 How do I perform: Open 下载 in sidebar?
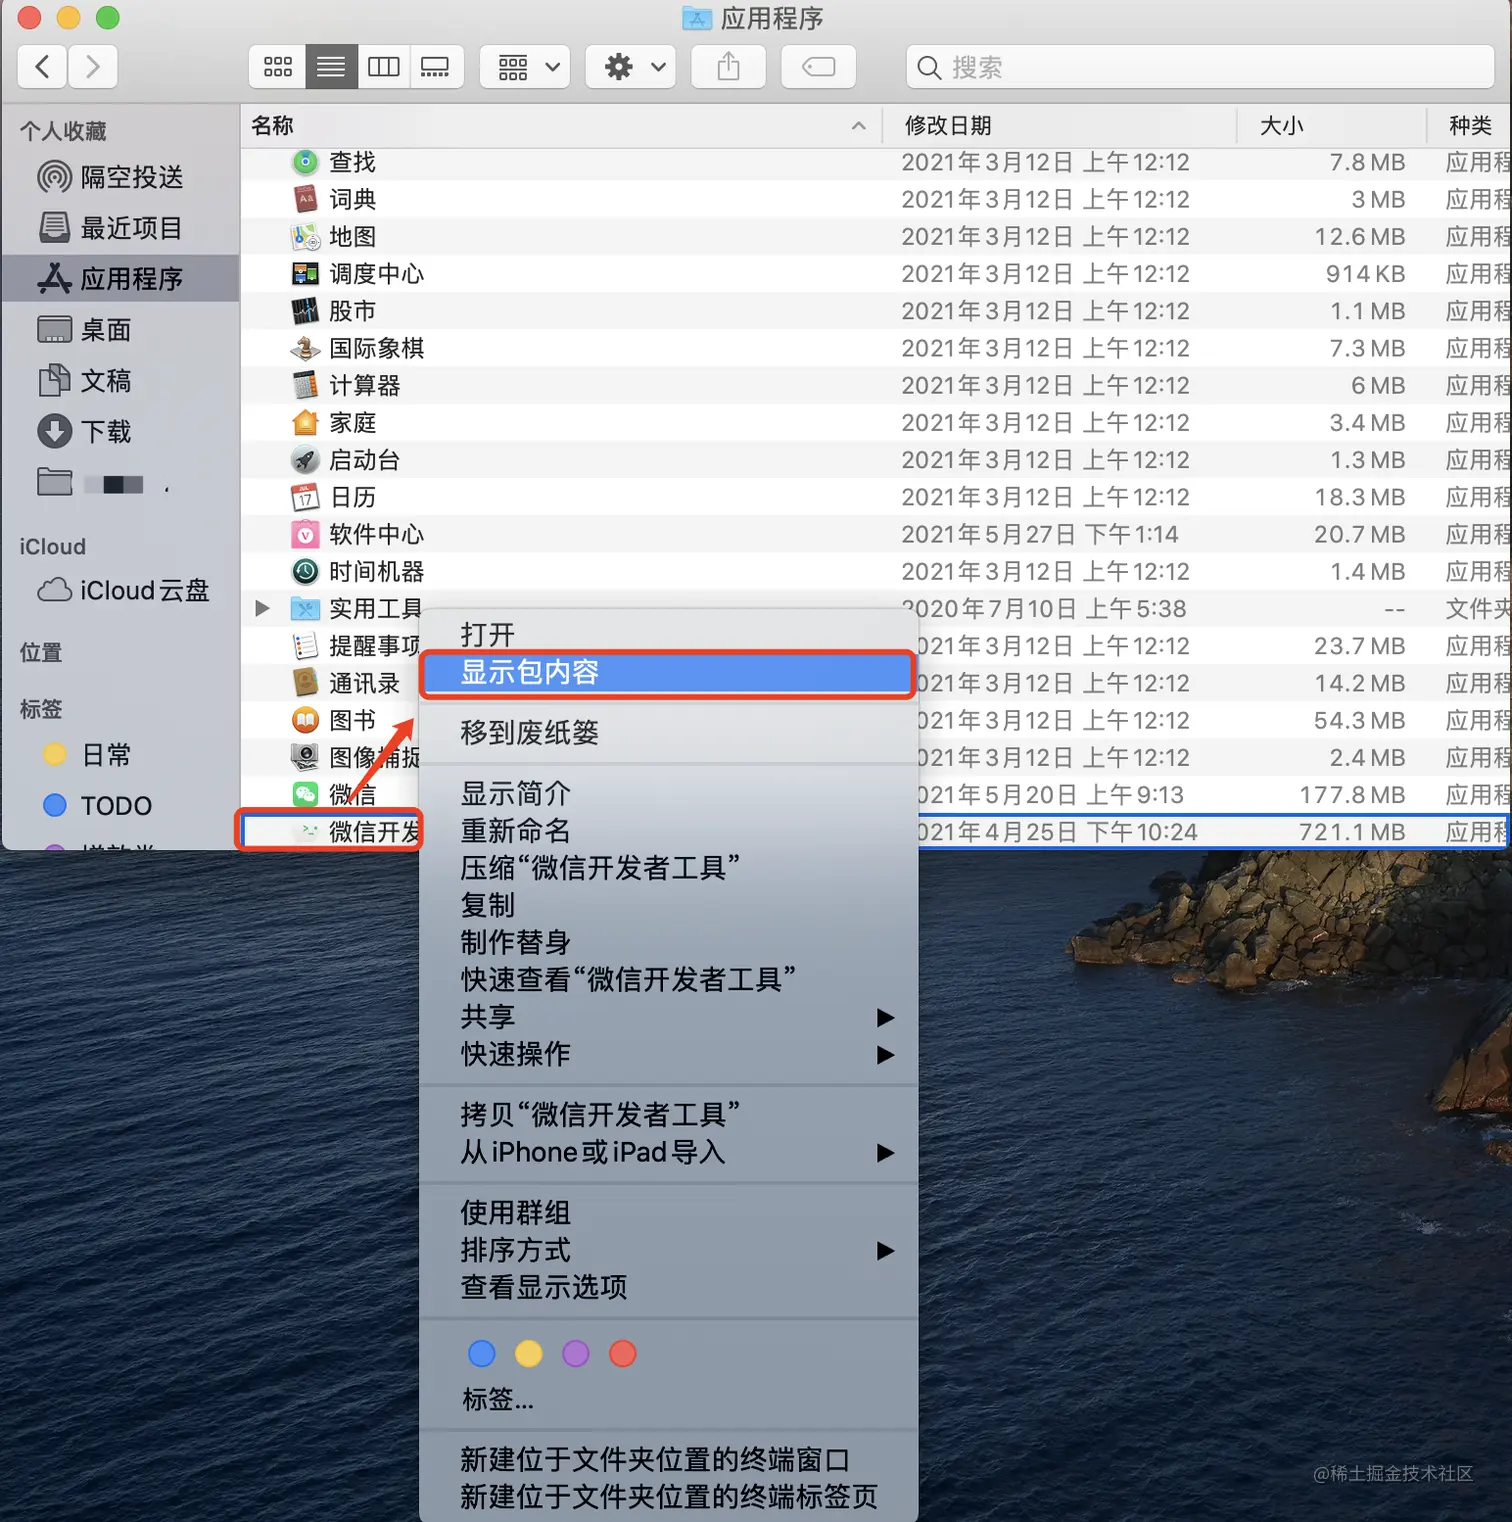120,432
